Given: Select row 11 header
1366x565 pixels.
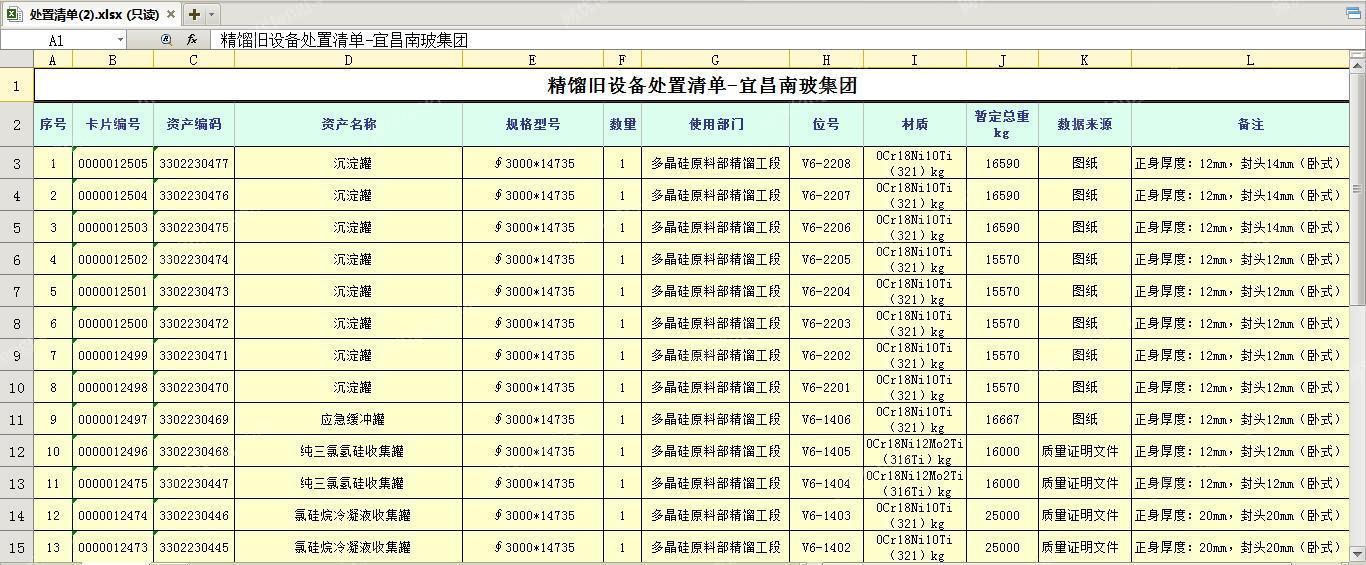Looking at the screenshot, I should tap(17, 420).
